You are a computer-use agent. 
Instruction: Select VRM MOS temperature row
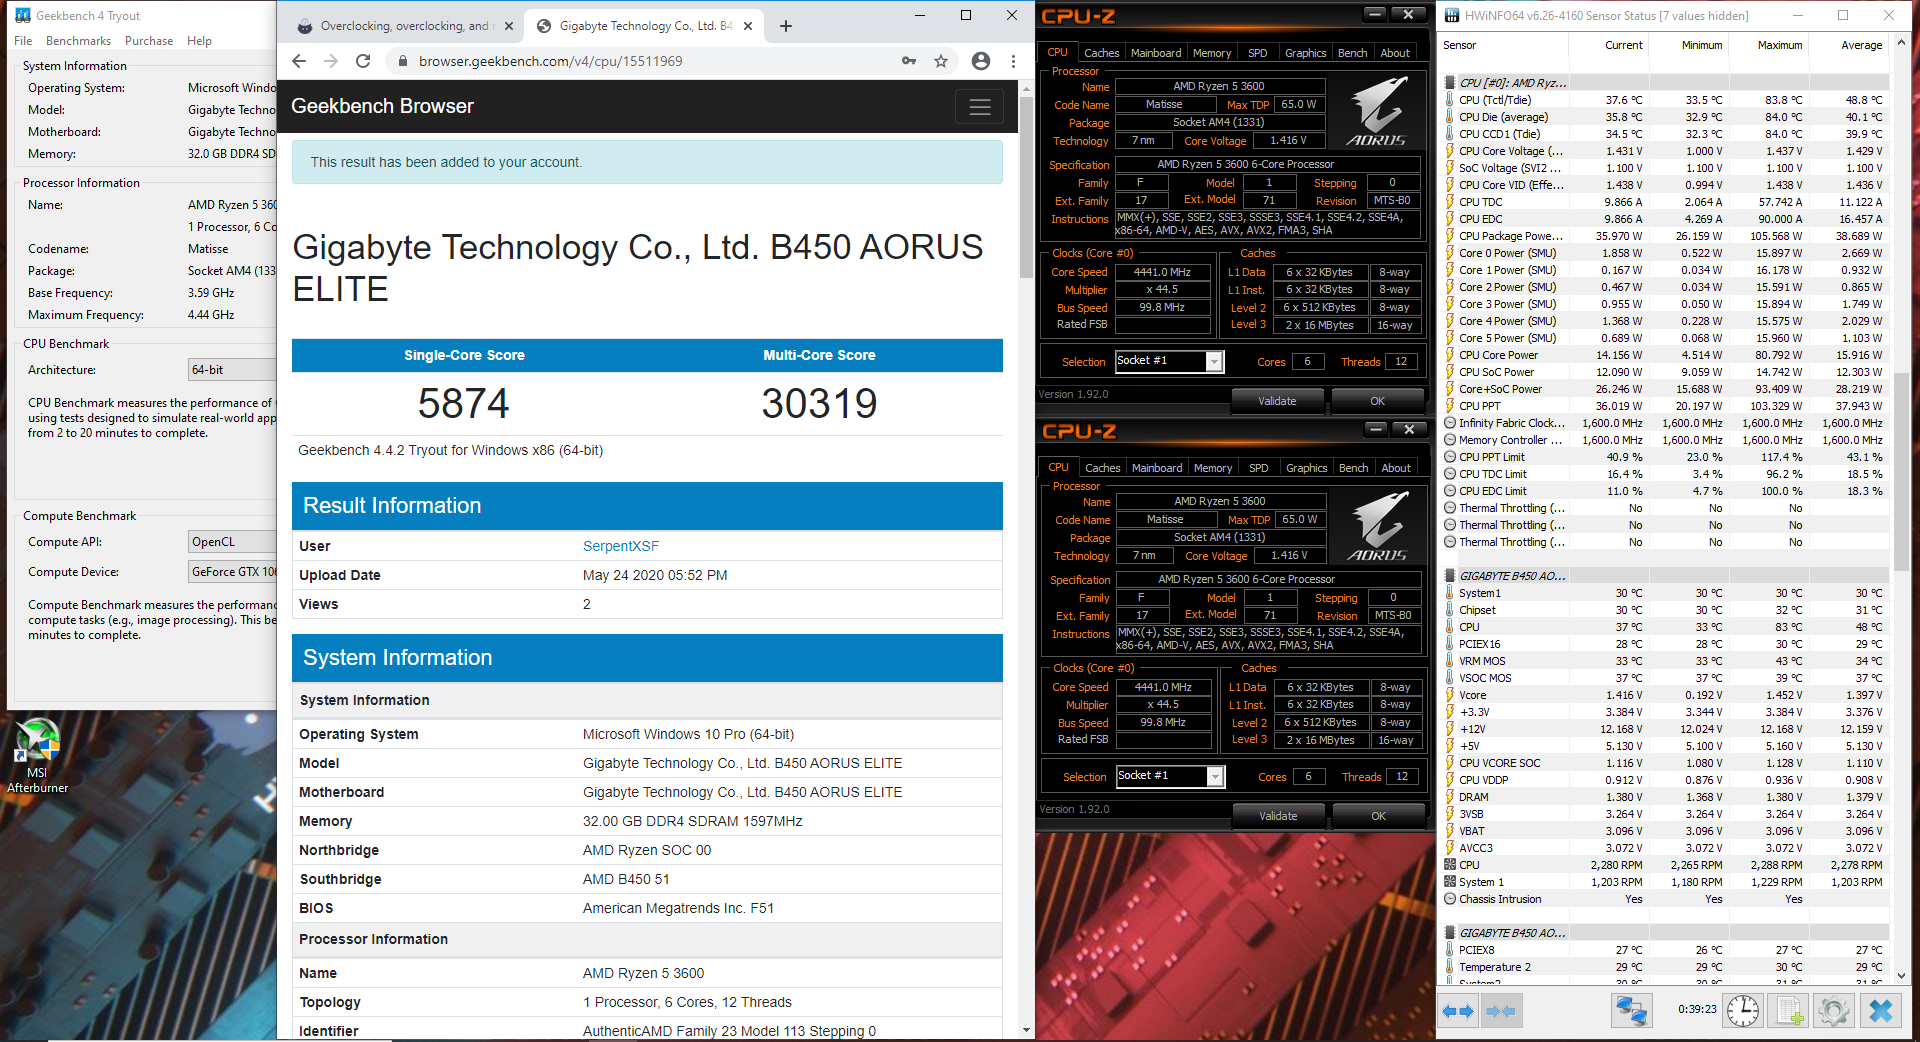click(x=1665, y=661)
